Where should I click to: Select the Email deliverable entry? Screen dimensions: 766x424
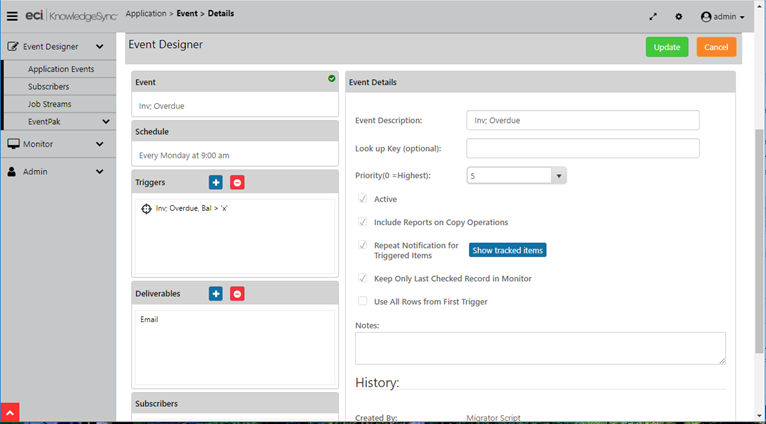[x=149, y=319]
